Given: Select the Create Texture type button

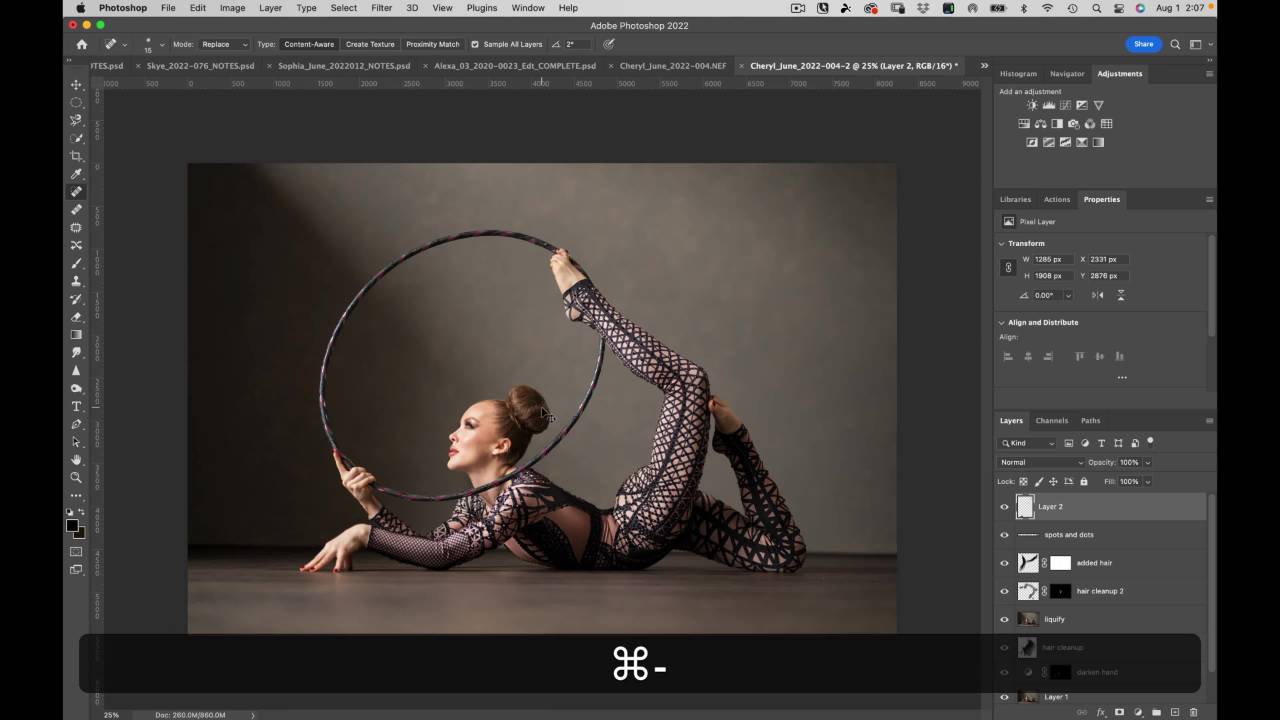Looking at the screenshot, I should (x=370, y=44).
